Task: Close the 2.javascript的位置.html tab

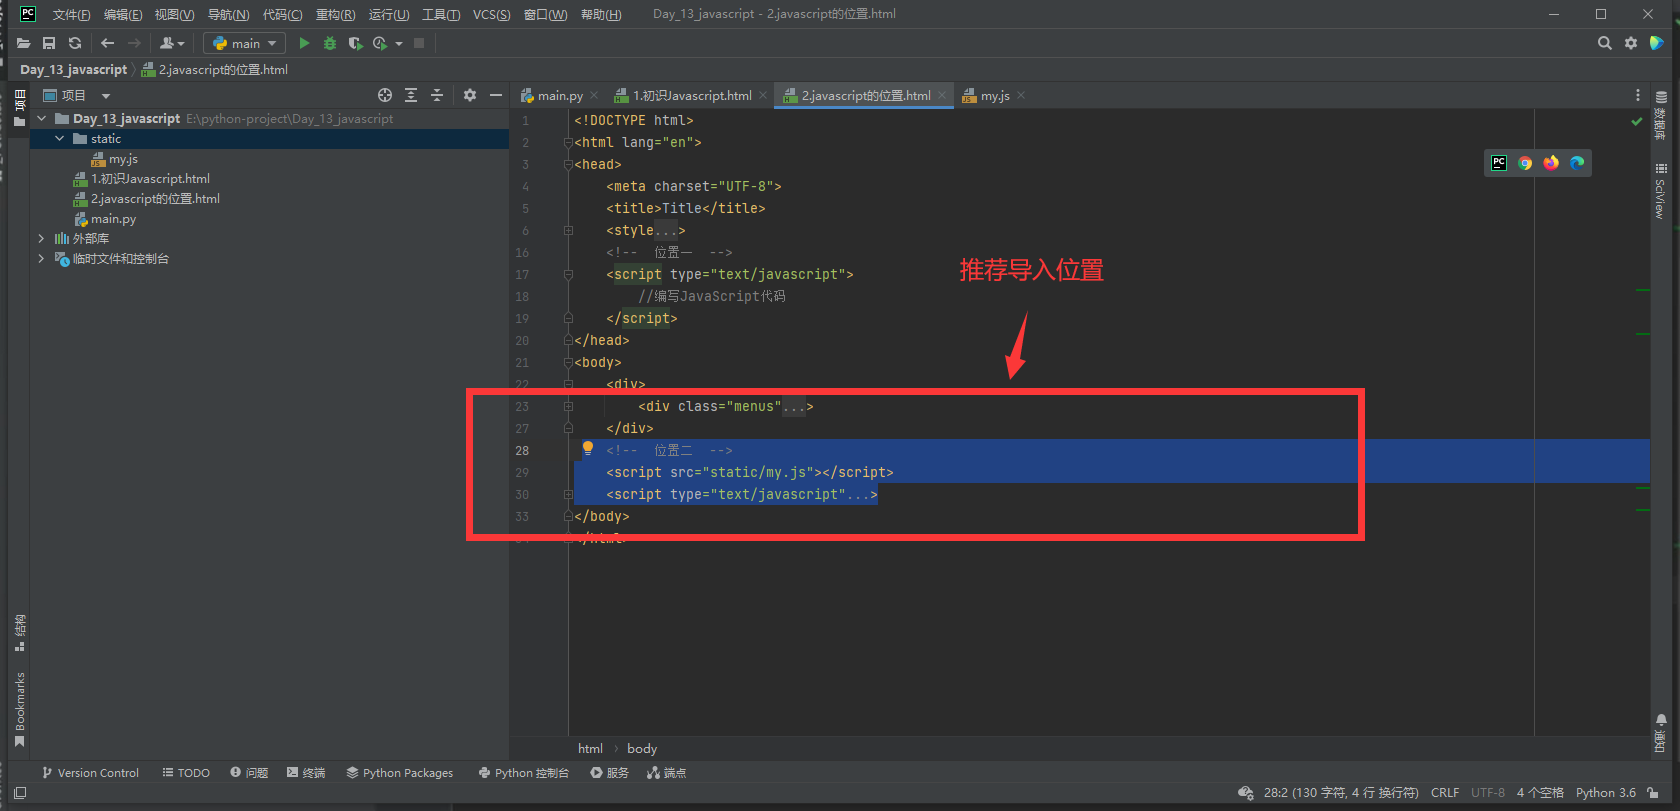Action: 942,96
